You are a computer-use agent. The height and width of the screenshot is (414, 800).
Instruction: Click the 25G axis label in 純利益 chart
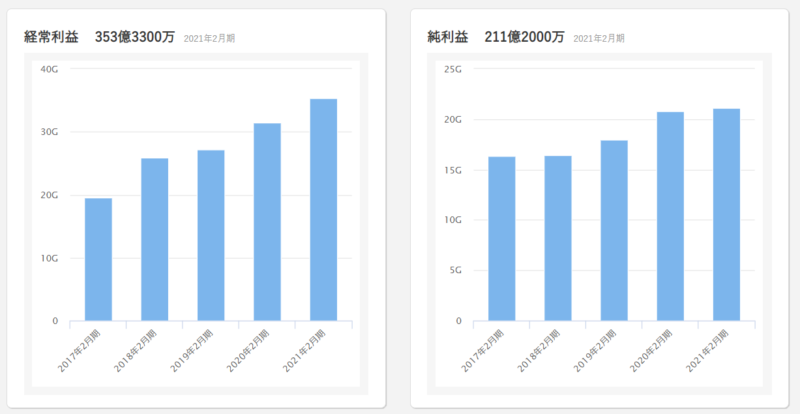[453, 69]
